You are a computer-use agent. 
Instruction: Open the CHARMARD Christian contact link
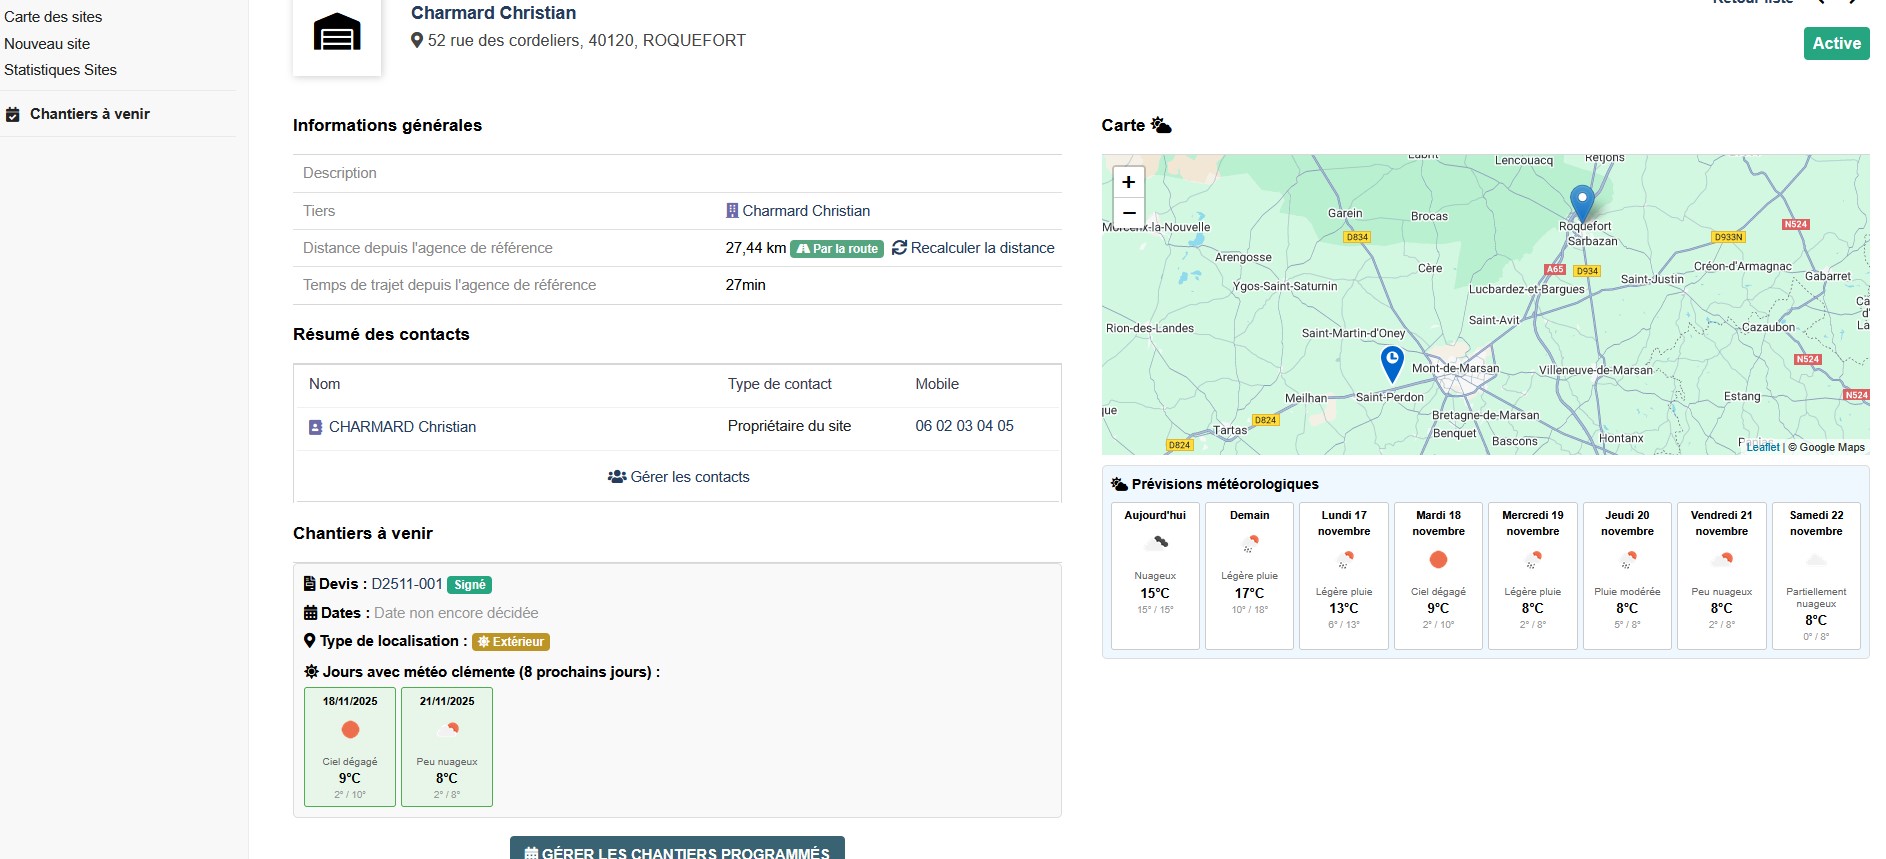coord(402,427)
